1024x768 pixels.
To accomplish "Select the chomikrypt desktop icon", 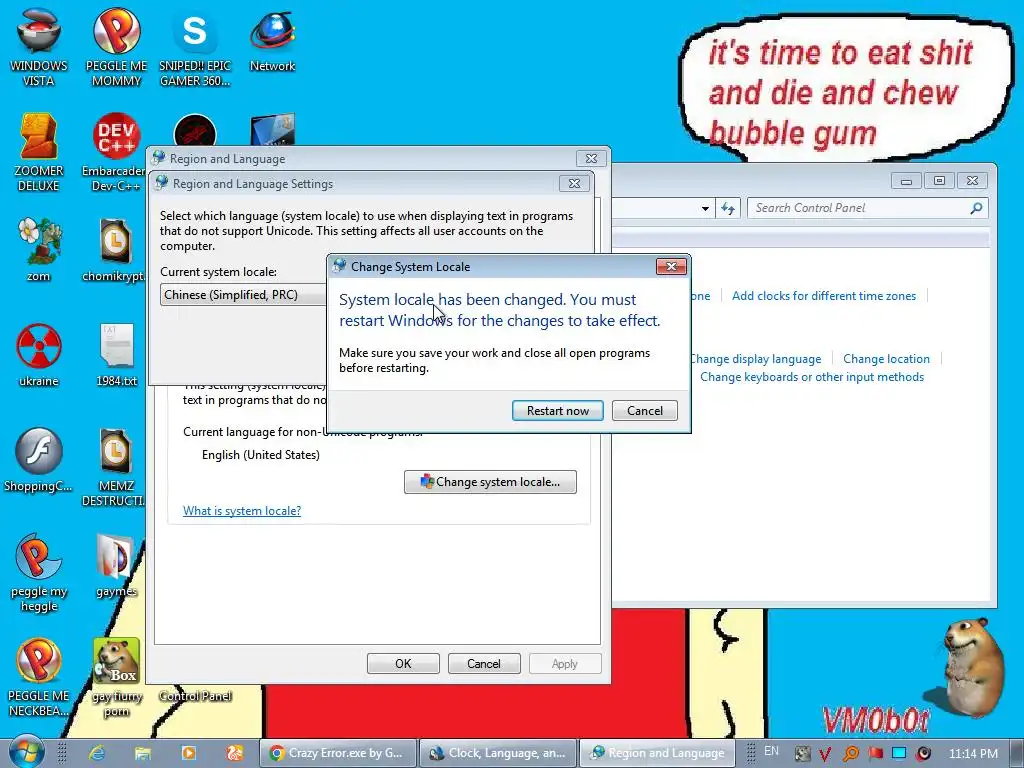I will coord(115,249).
